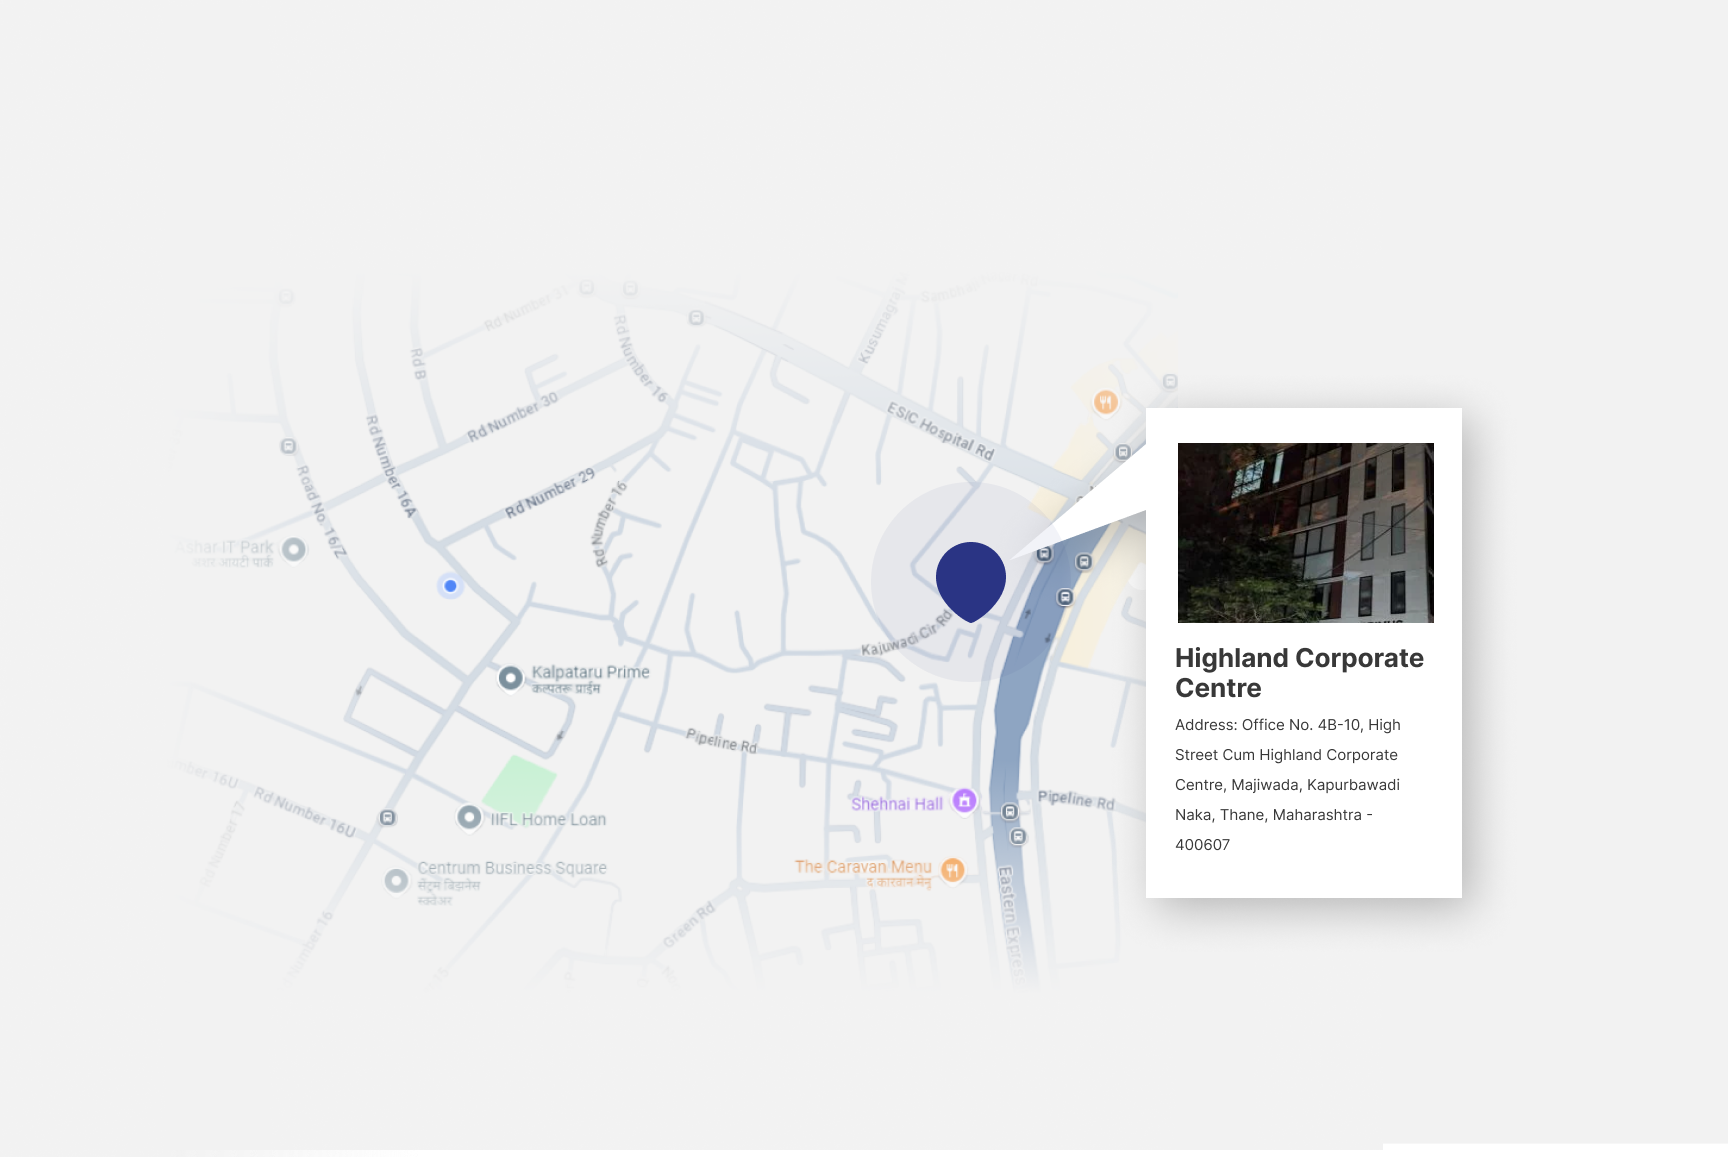Click the Rd Number 16A label

coord(390,466)
